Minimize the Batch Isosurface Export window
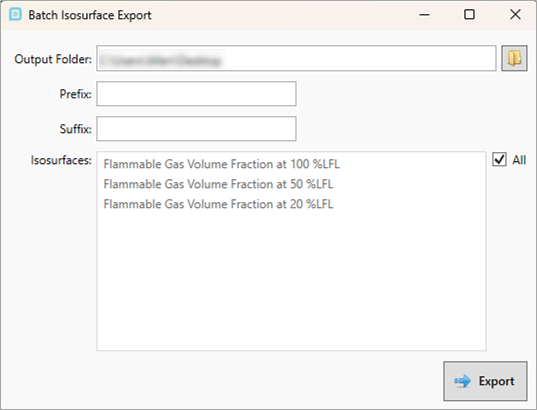The height and width of the screenshot is (410, 537). 424,15
